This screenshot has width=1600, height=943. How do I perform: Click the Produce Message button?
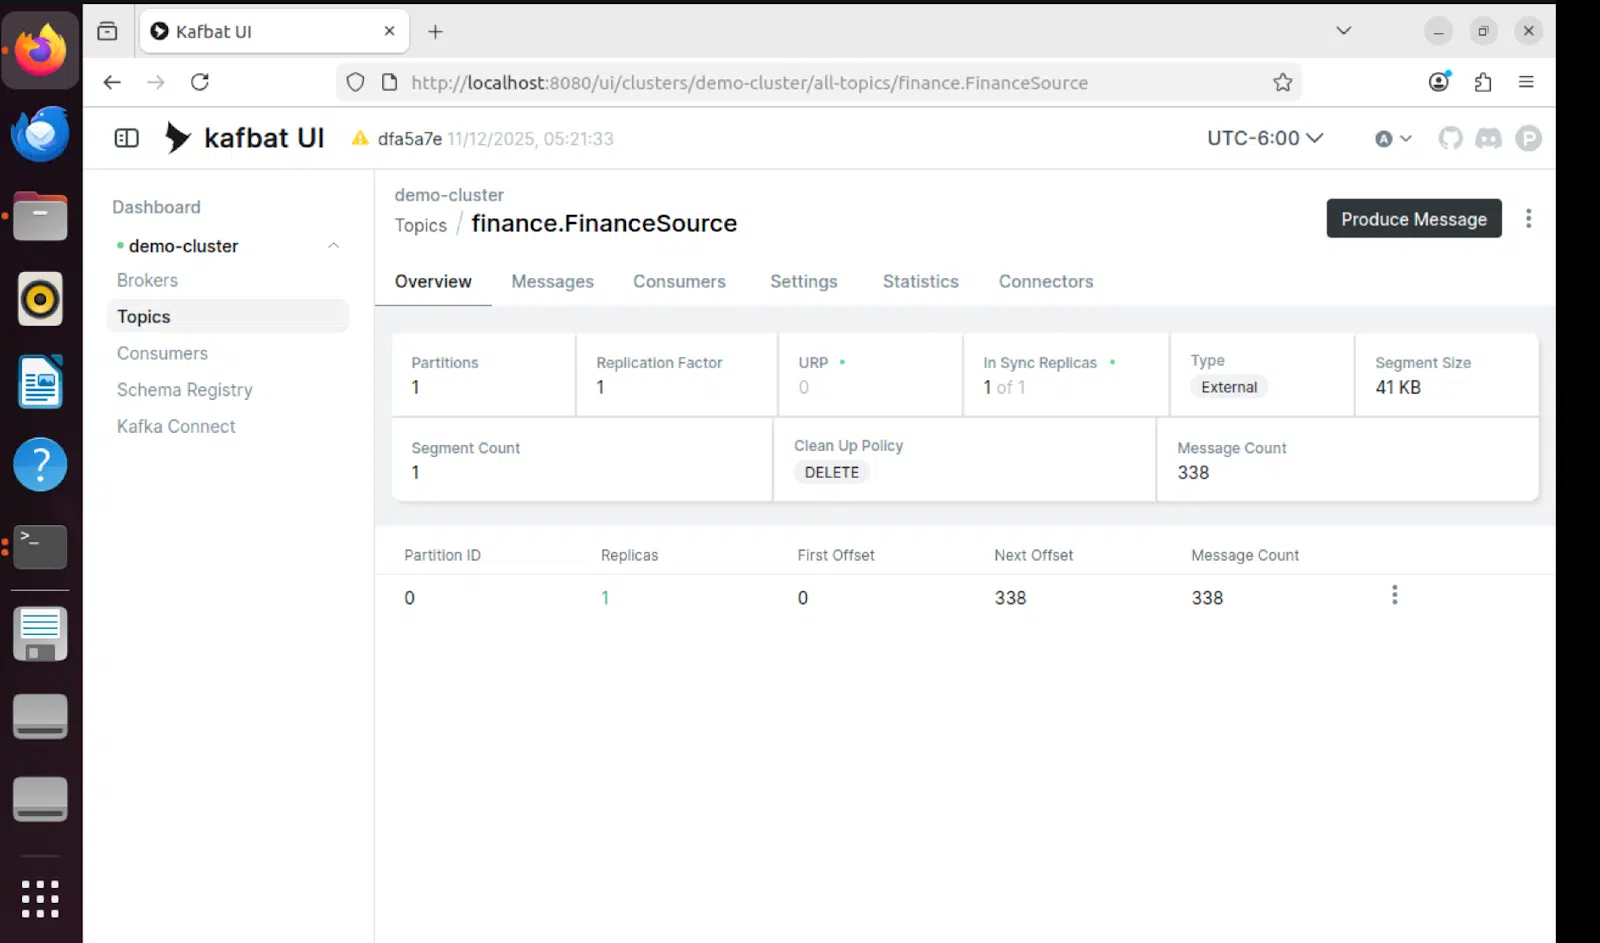[x=1413, y=219]
